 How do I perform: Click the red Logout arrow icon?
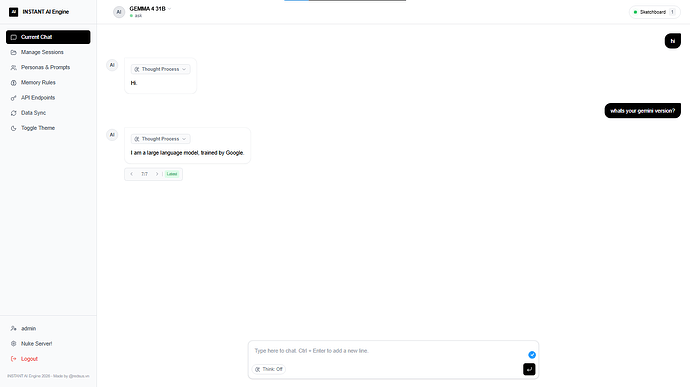[14, 359]
